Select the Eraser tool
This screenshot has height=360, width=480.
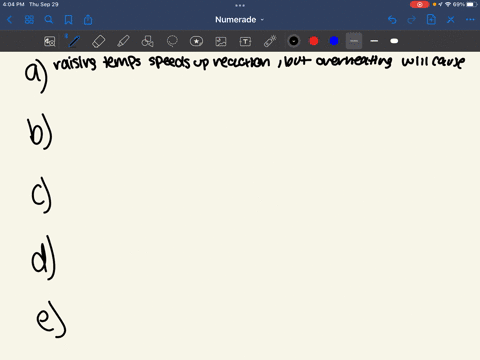98,41
